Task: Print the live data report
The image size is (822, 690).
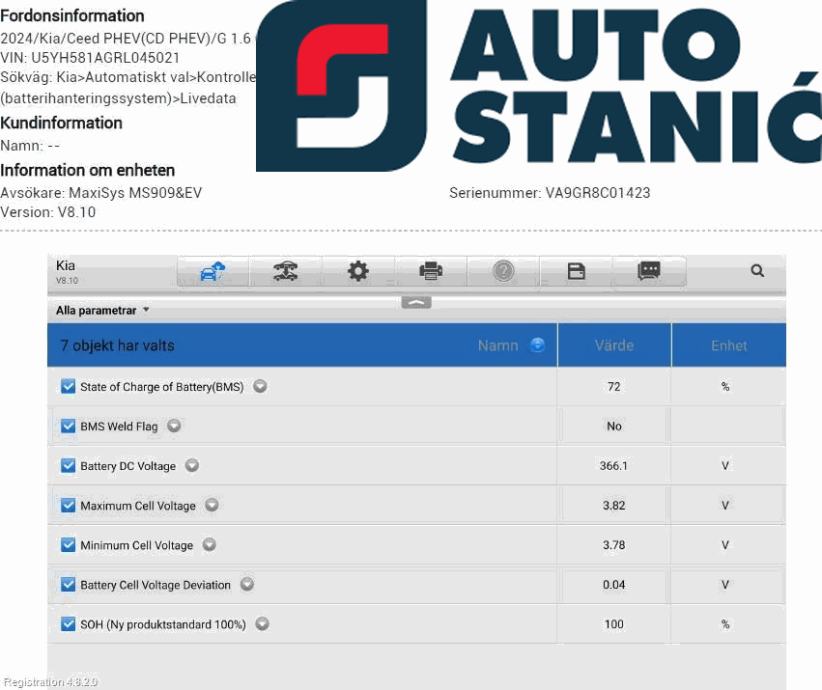Action: click(431, 272)
